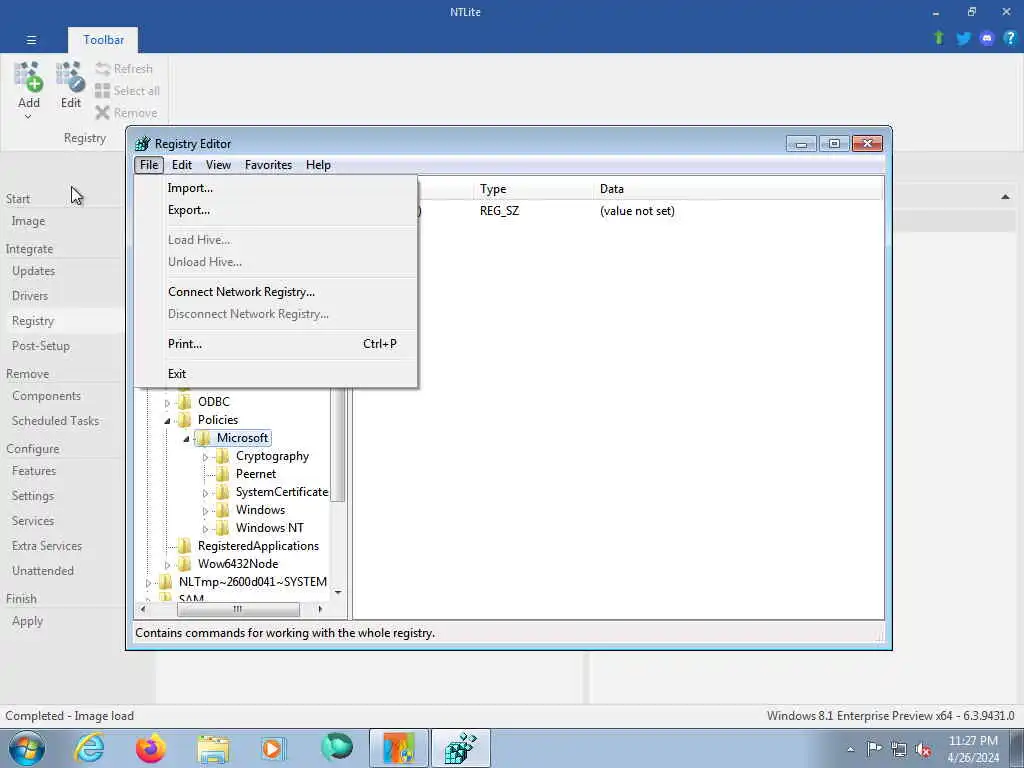Click the File menu header
The height and width of the screenshot is (768, 1024).
[149, 165]
